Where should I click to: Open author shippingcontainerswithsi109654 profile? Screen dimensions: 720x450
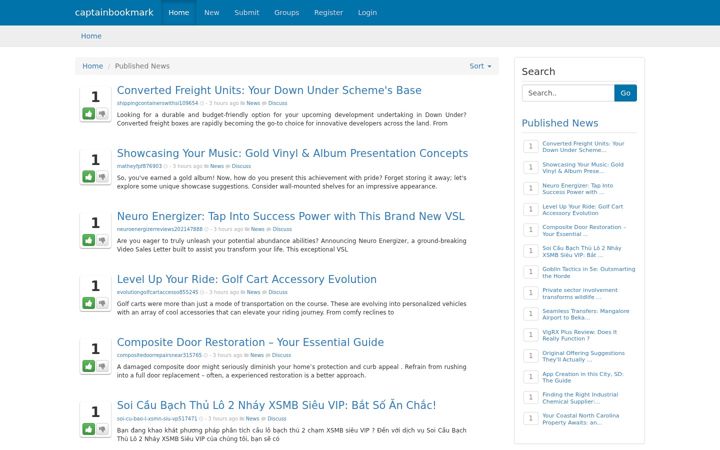158,103
